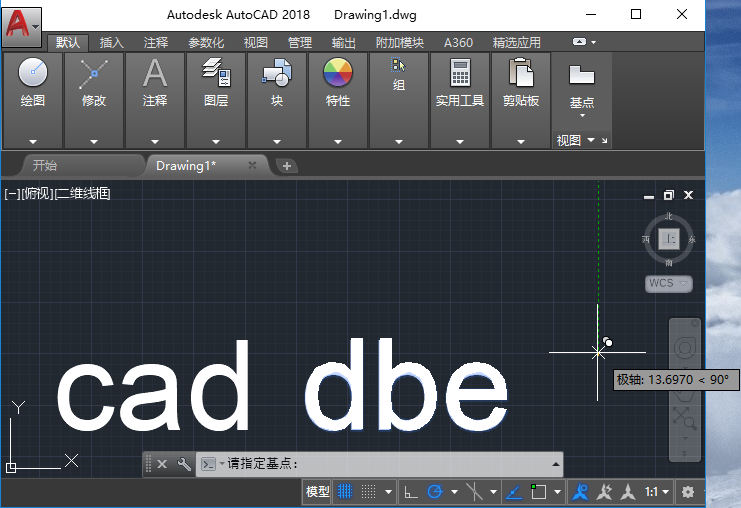Open the isometric drafting dropdown arrow
This screenshot has height=508, width=741.
pyautogui.click(x=493, y=492)
